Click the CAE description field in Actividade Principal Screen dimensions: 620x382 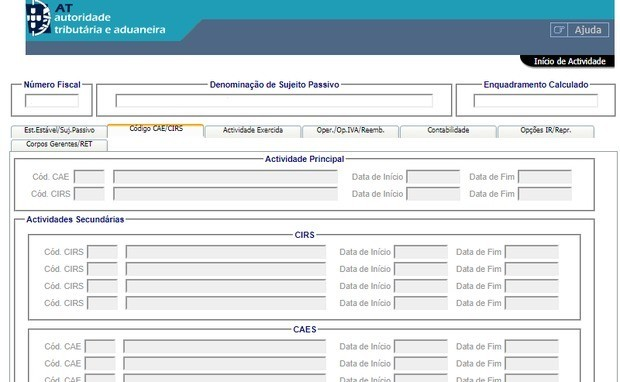point(225,177)
